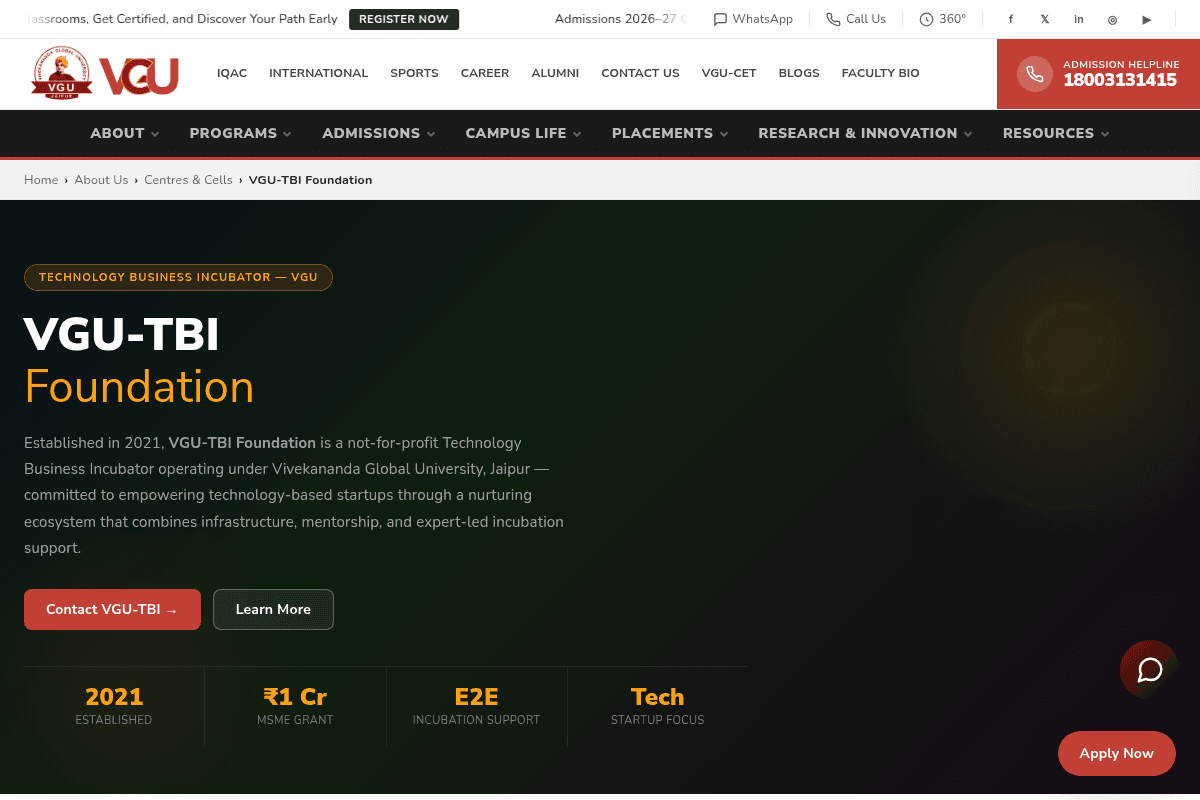The width and height of the screenshot is (1200, 800).
Task: Open the floating chat bubble icon
Action: coord(1150,669)
